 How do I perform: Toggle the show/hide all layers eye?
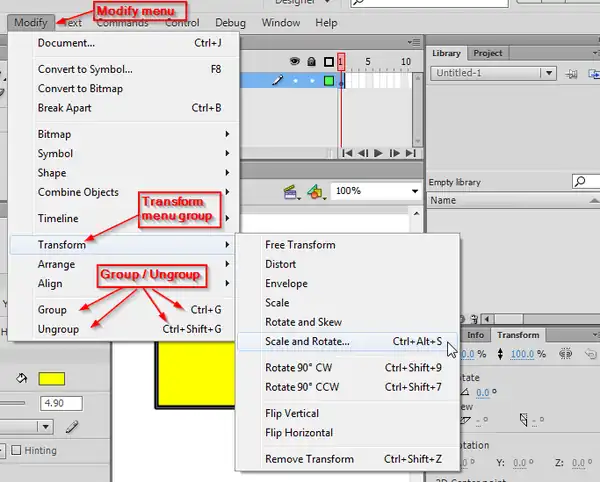click(294, 62)
